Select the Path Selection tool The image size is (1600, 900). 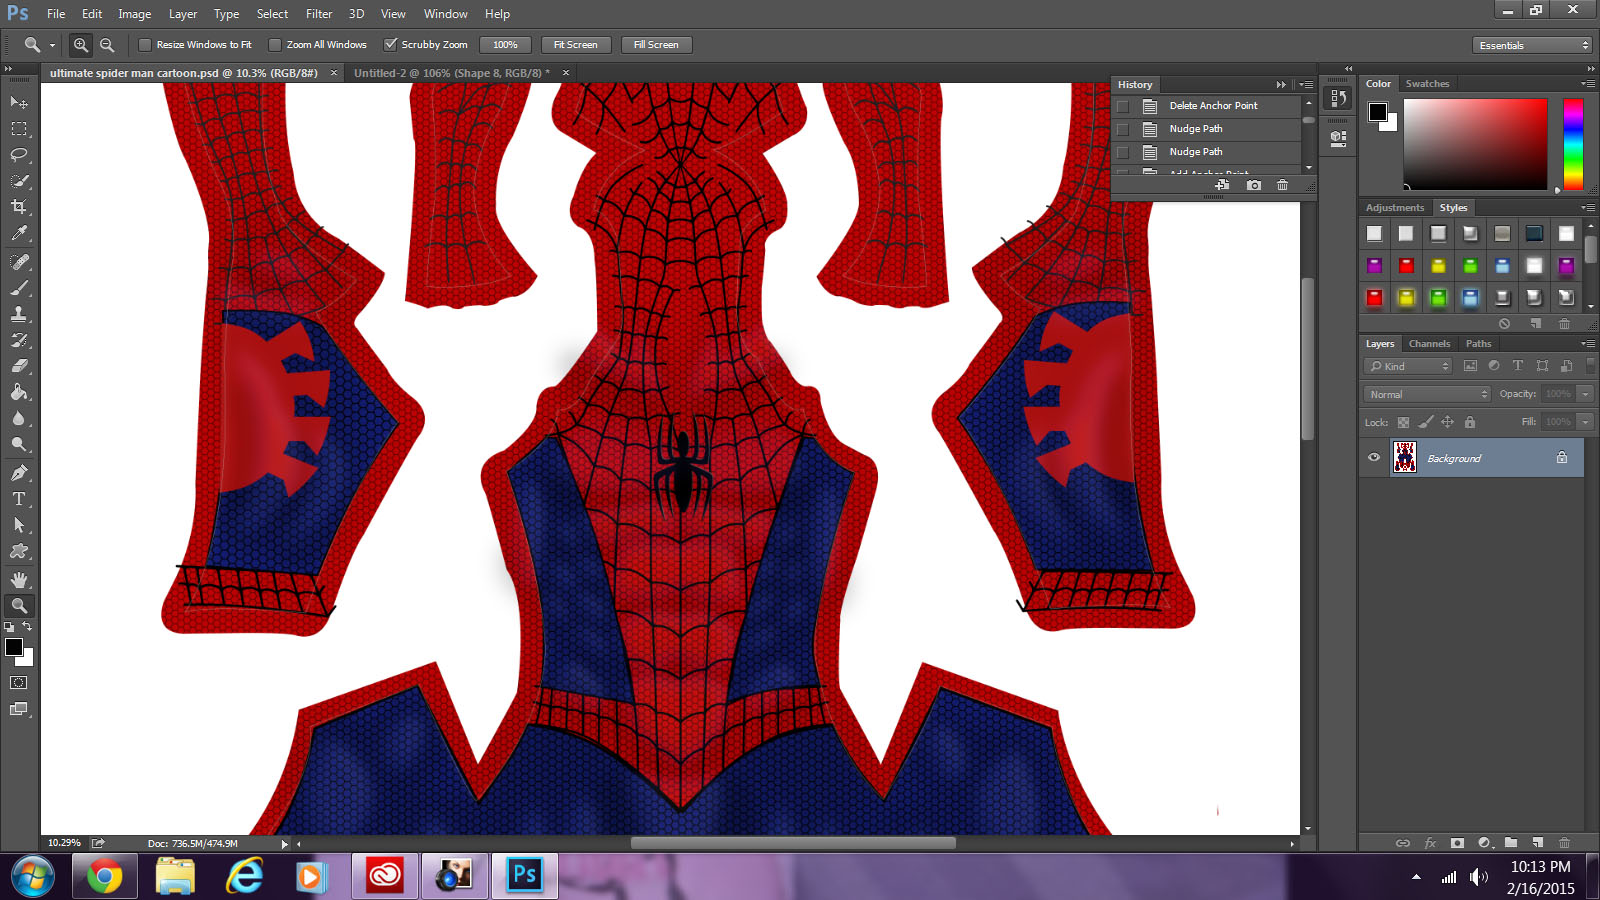tap(19, 524)
